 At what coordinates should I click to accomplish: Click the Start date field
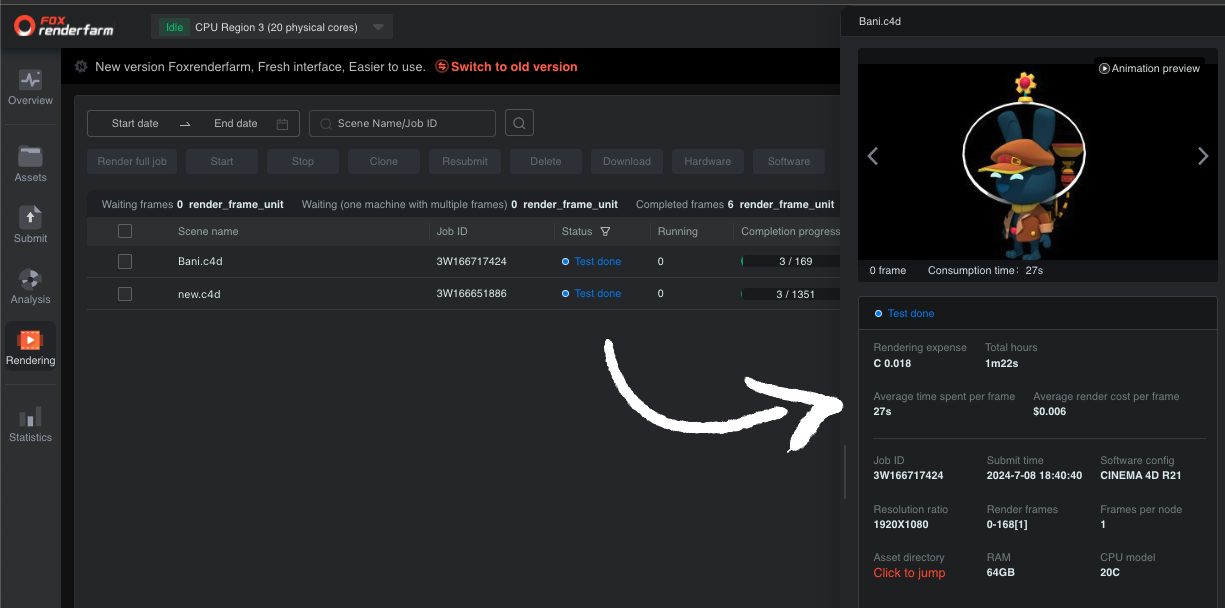point(135,124)
